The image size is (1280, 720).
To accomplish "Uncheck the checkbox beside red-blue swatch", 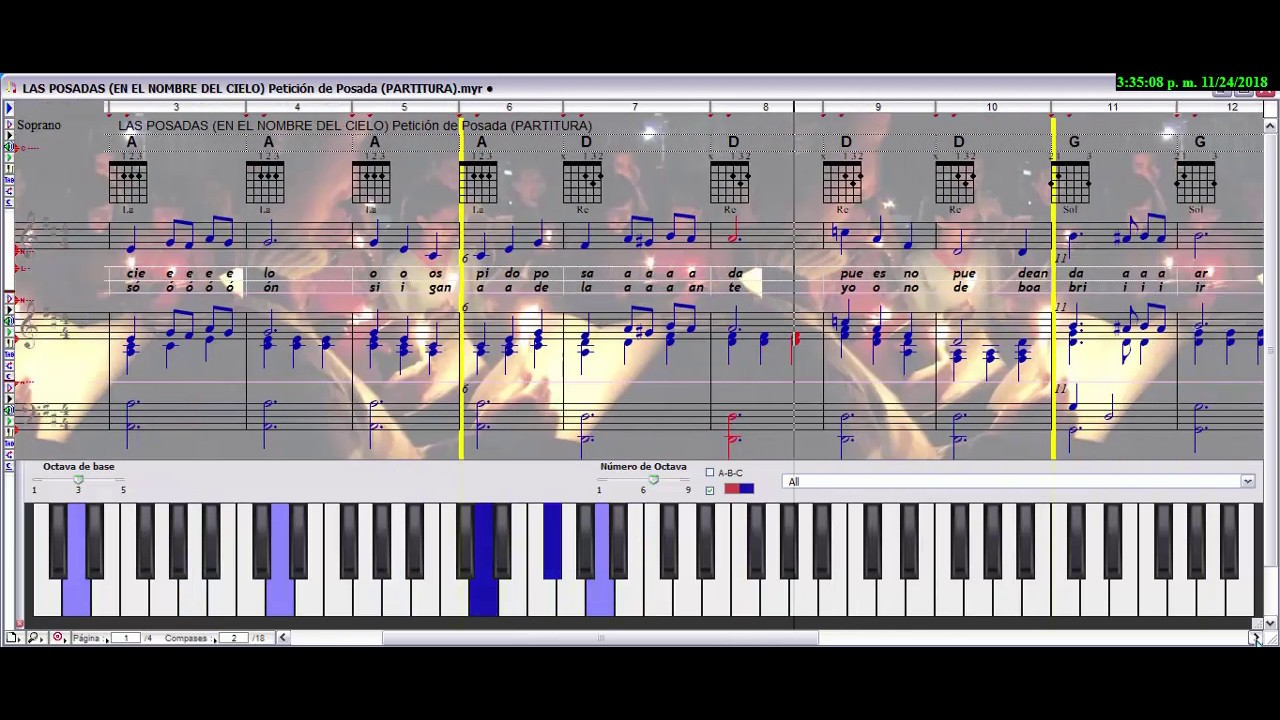I will (710, 490).
